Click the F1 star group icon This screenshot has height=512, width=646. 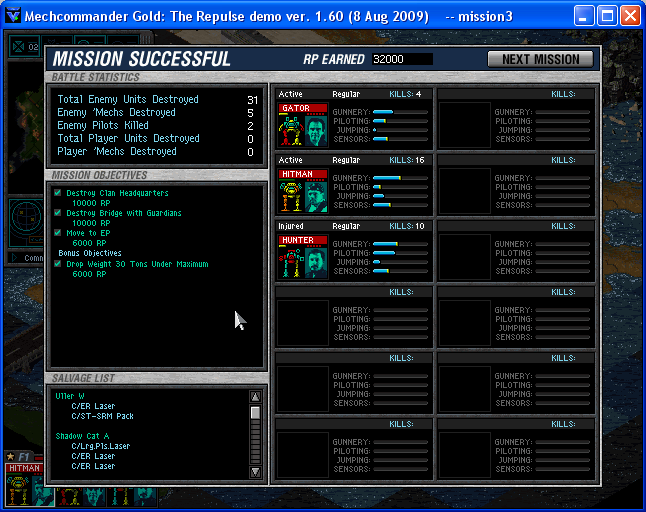[10, 456]
